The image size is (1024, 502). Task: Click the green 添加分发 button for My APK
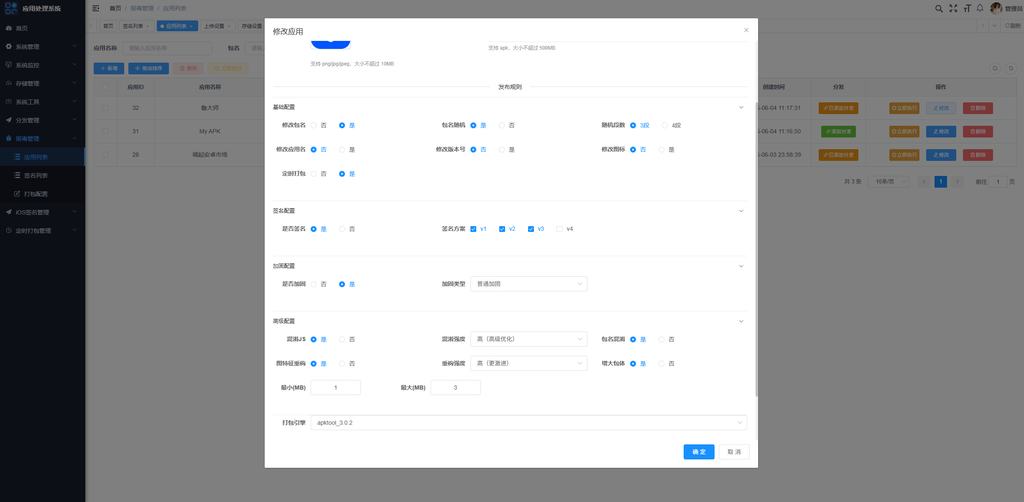[x=839, y=131]
